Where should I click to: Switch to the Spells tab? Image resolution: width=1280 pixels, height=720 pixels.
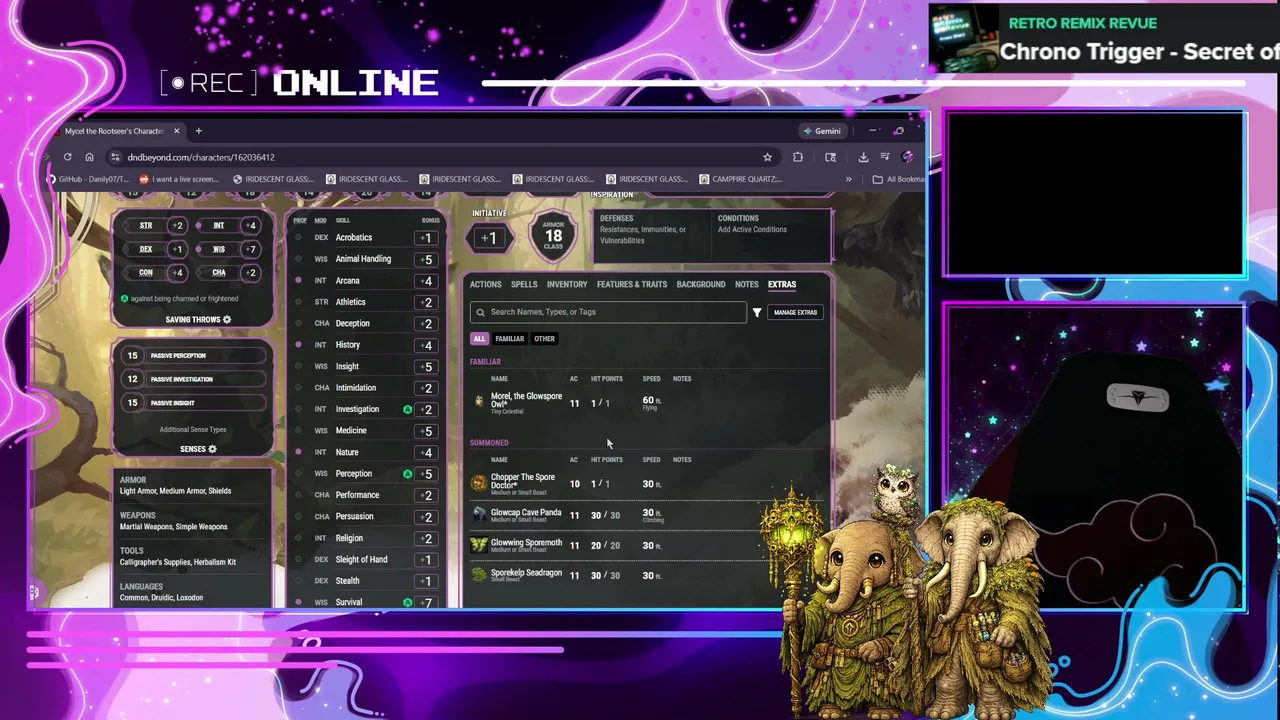pos(524,284)
